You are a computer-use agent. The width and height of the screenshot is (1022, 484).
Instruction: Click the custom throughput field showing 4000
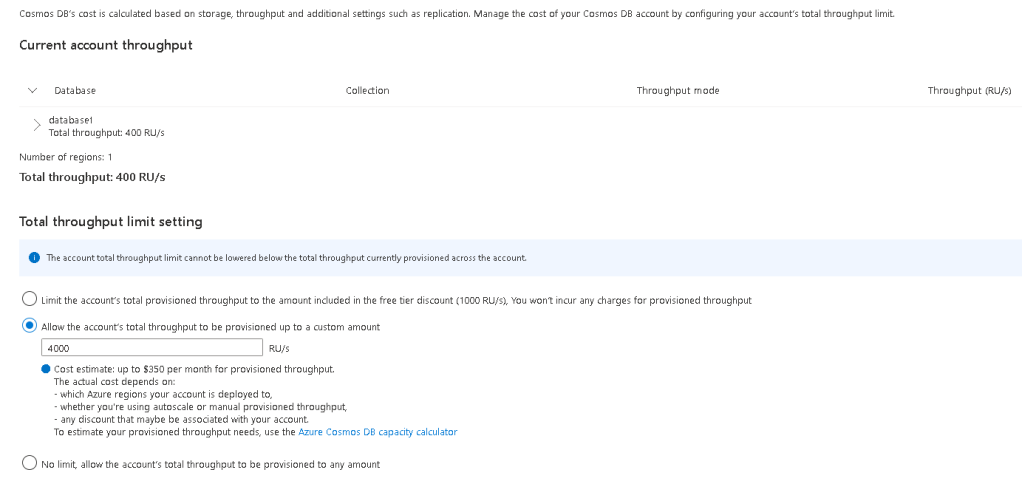tap(152, 348)
